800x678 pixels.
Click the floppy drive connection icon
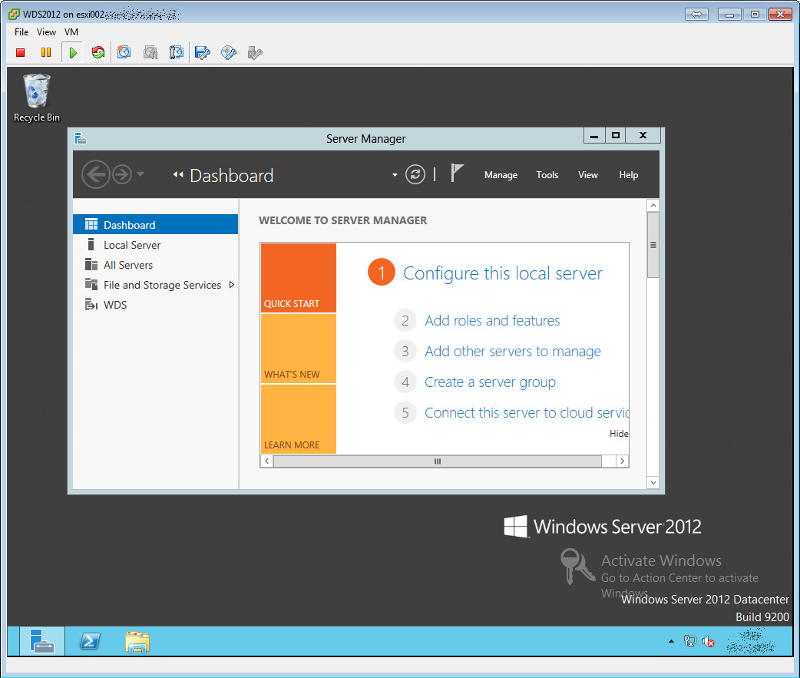(203, 53)
